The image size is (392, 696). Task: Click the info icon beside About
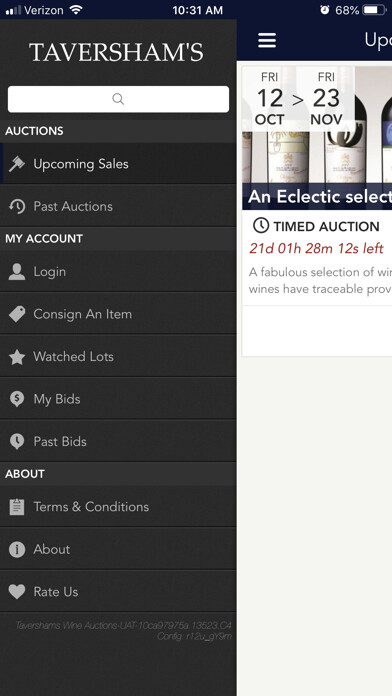click(17, 550)
